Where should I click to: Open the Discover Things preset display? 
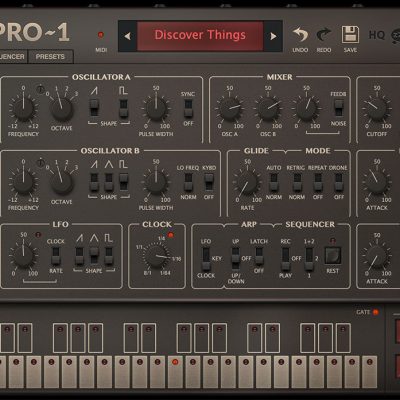coord(200,36)
